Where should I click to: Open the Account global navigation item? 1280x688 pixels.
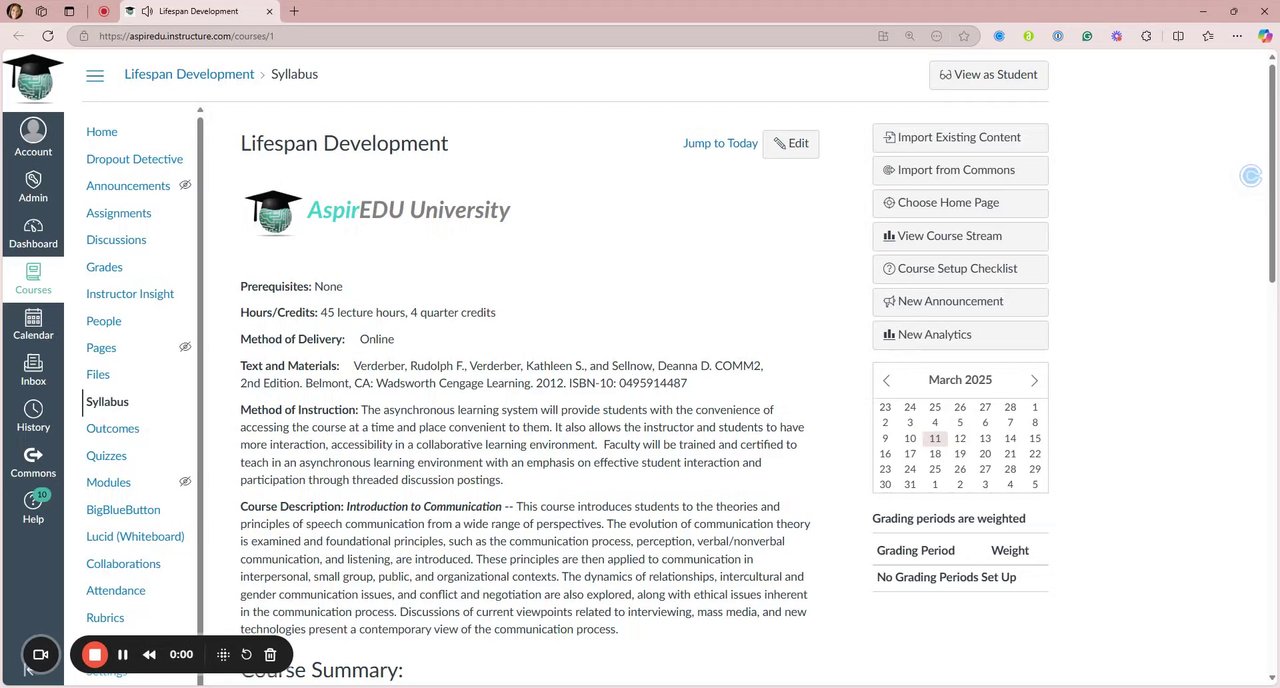pyautogui.click(x=33, y=137)
